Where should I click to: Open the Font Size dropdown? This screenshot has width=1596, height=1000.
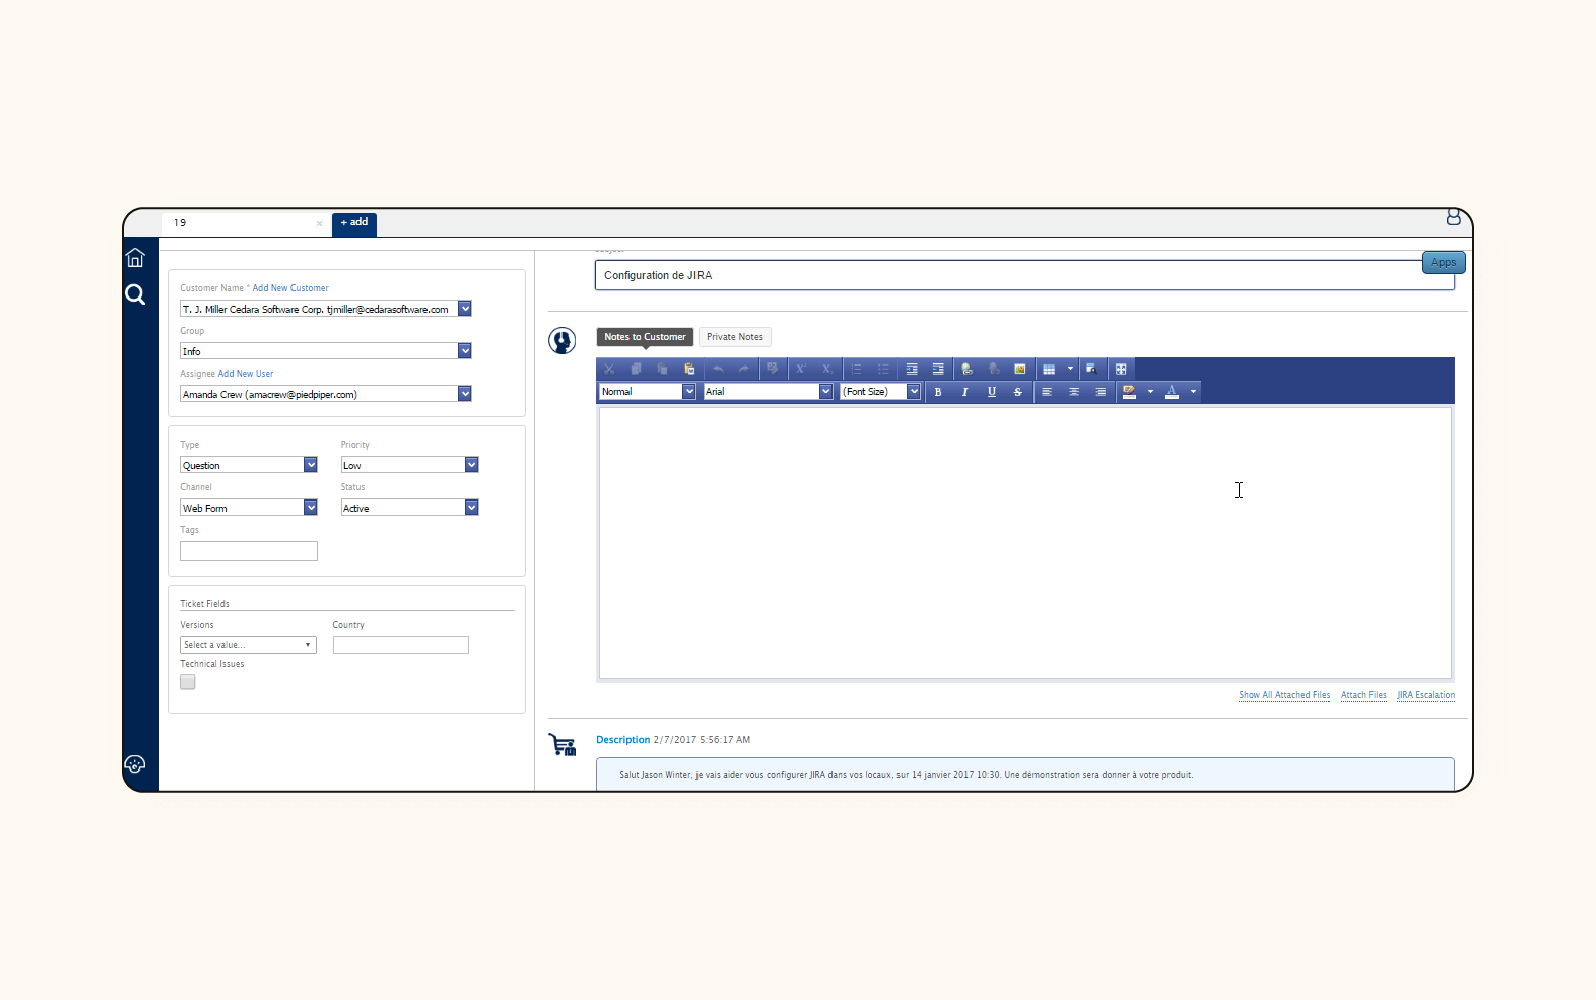click(914, 392)
